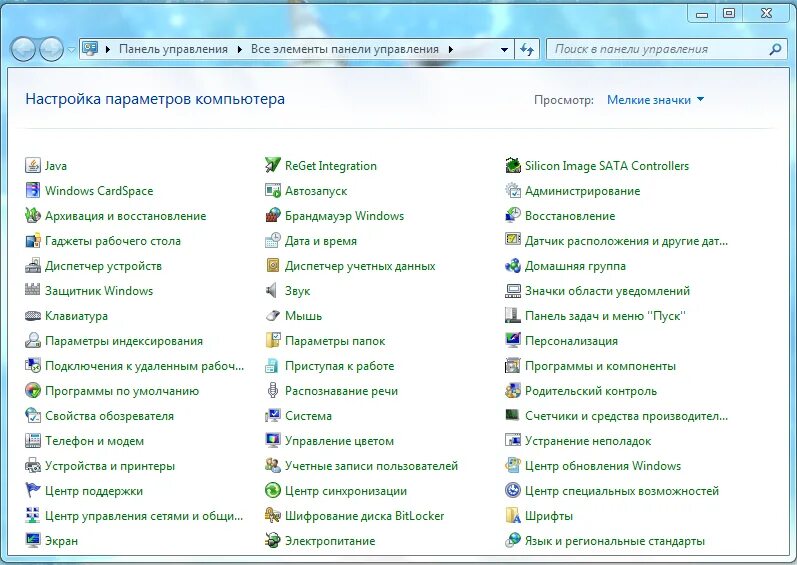The width and height of the screenshot is (797, 565).
Task: Click the Forward navigation button
Action: coord(51,49)
